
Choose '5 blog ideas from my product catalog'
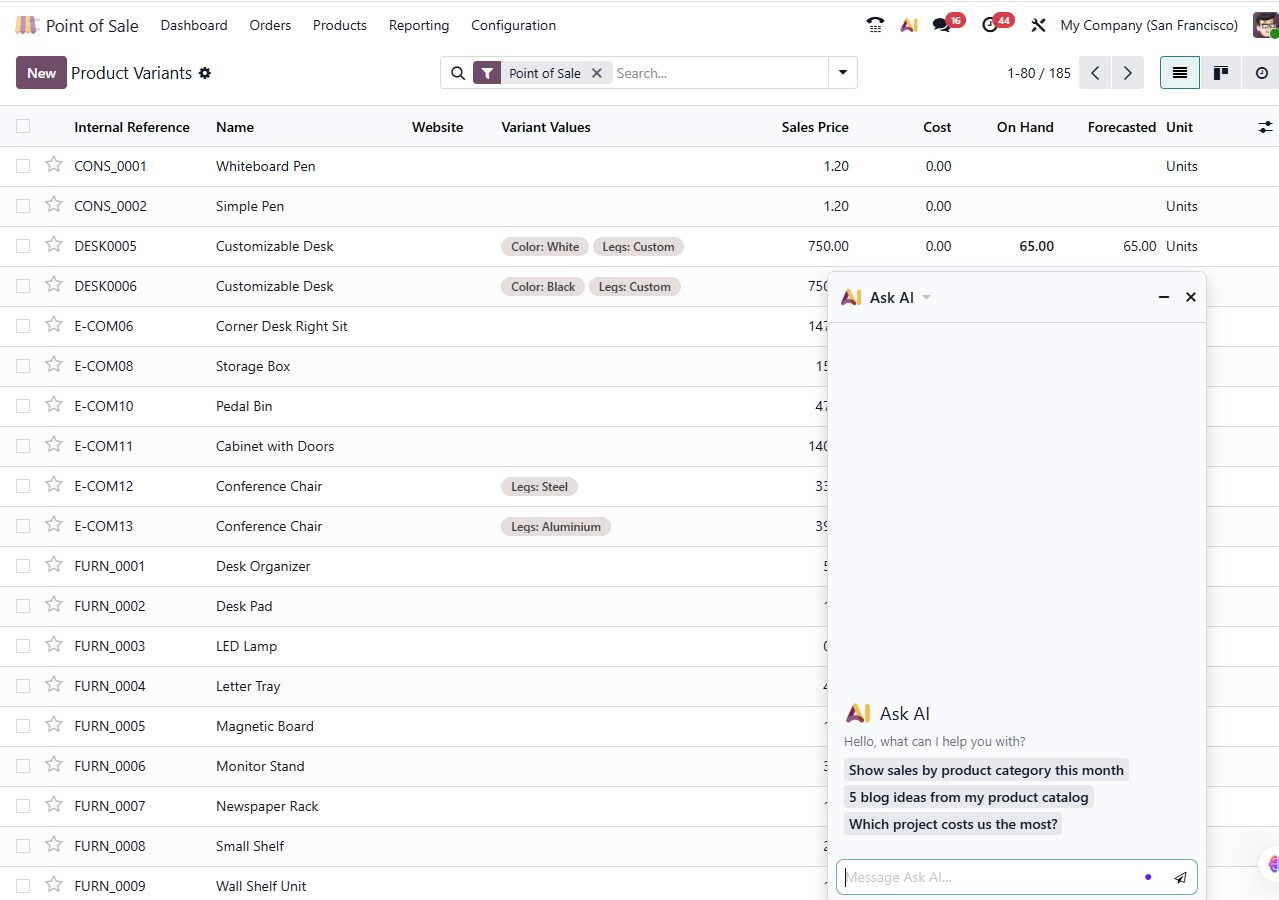click(968, 797)
